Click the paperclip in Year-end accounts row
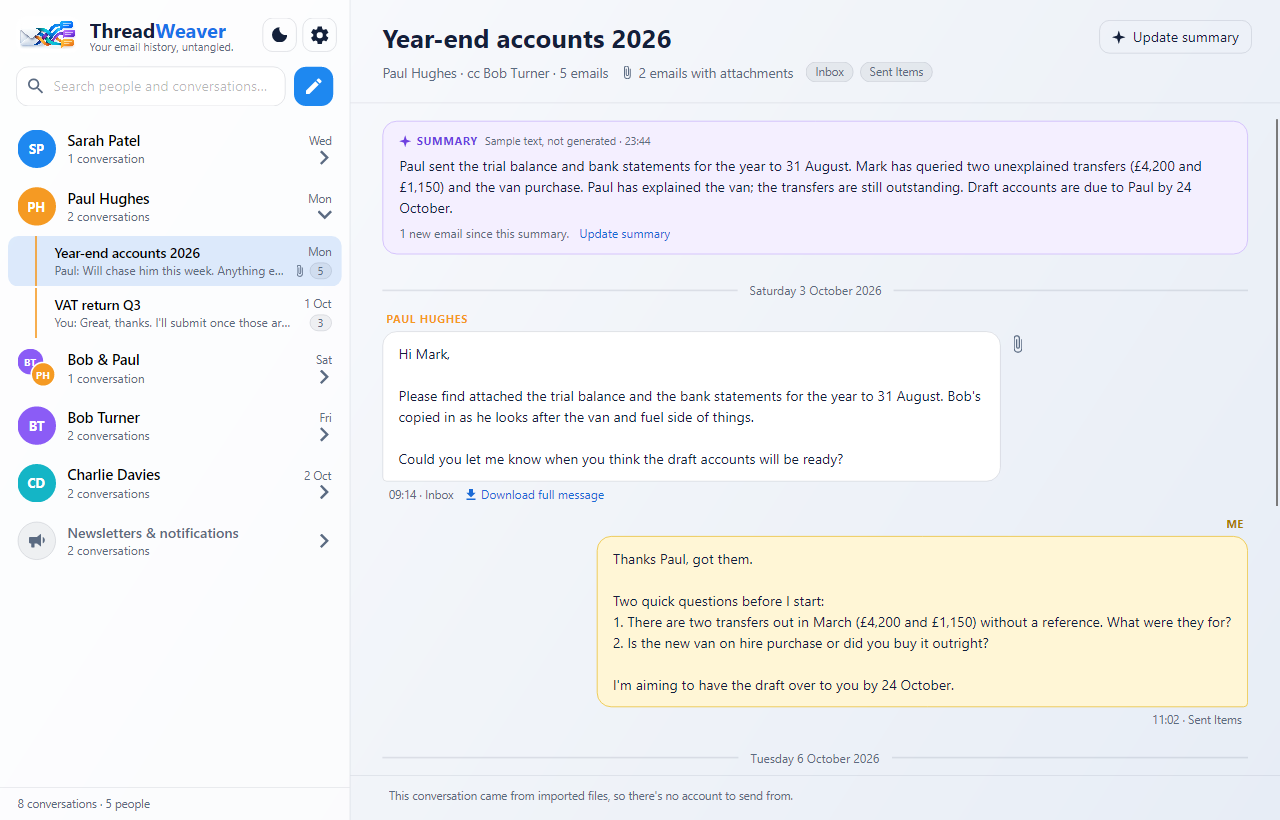The image size is (1280, 820). tap(300, 271)
